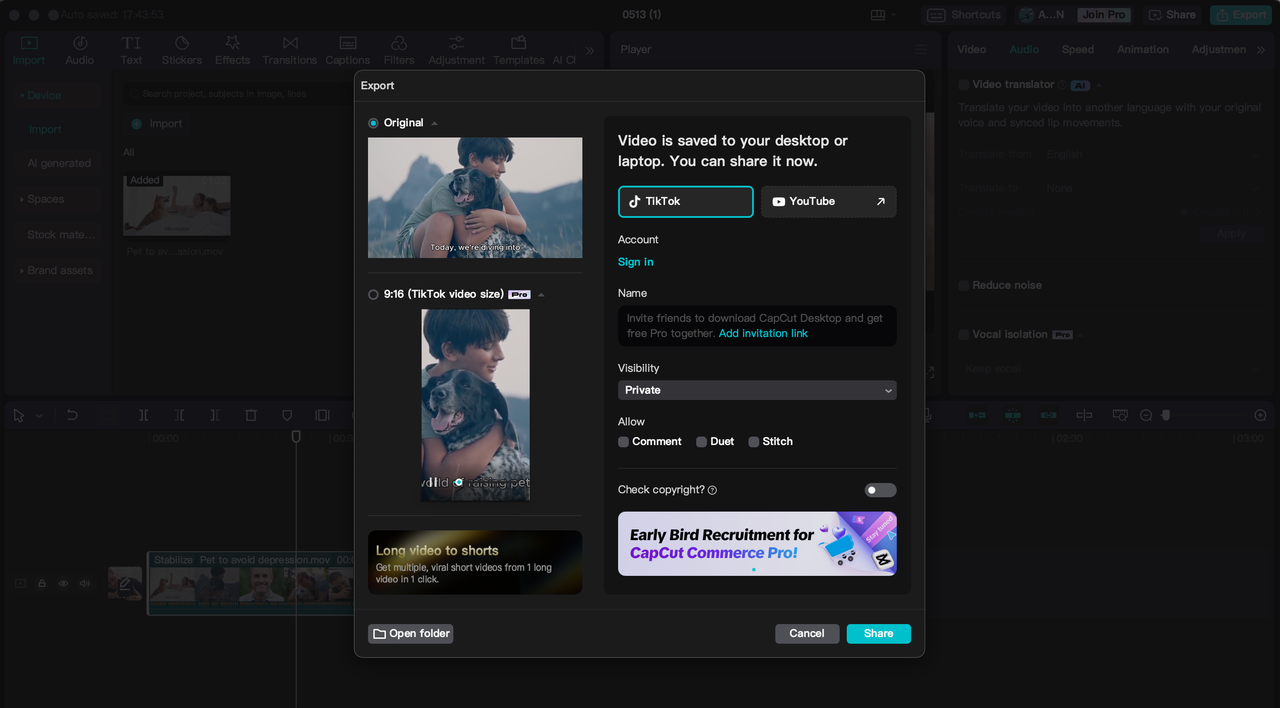Viewport: 1280px width, 708px height.
Task: Switch to the Speed inspector tab
Action: (1078, 50)
